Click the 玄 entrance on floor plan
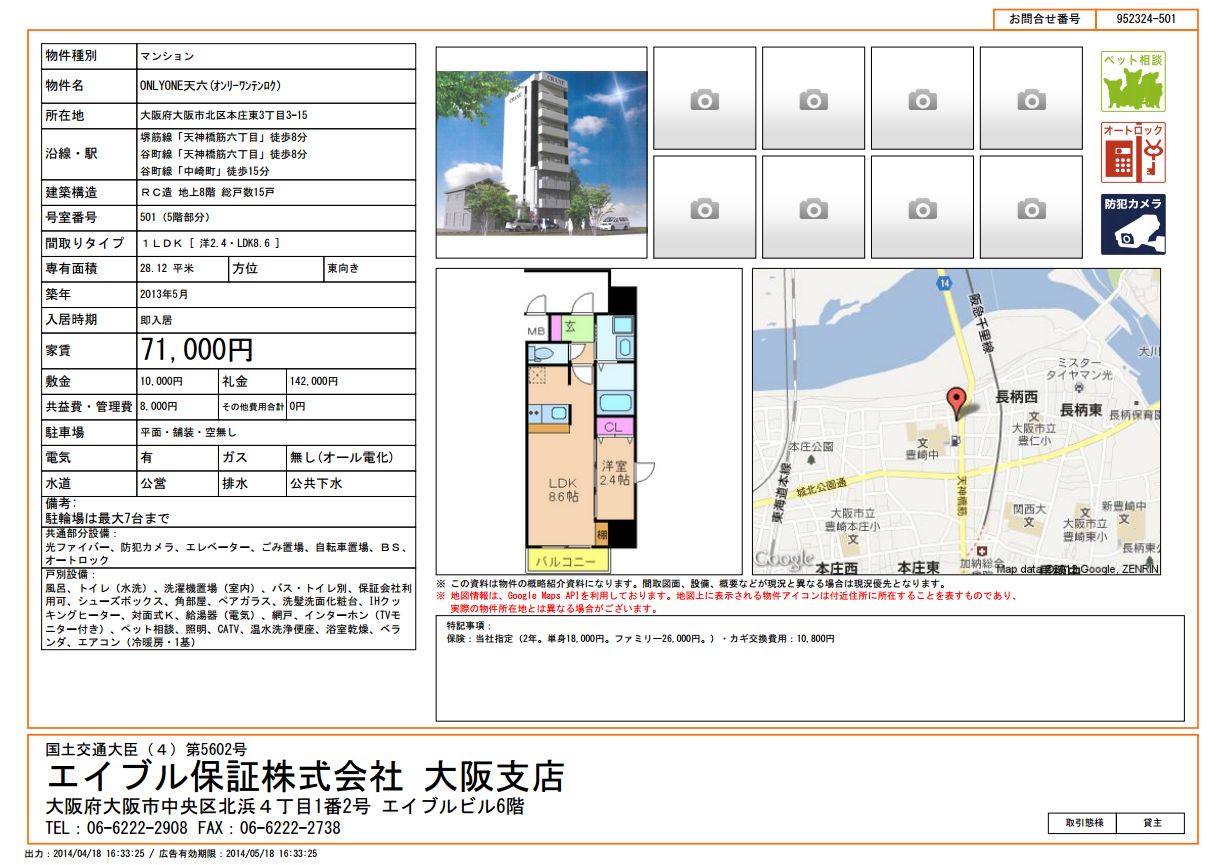This screenshot has height=865, width=1229. (569, 327)
